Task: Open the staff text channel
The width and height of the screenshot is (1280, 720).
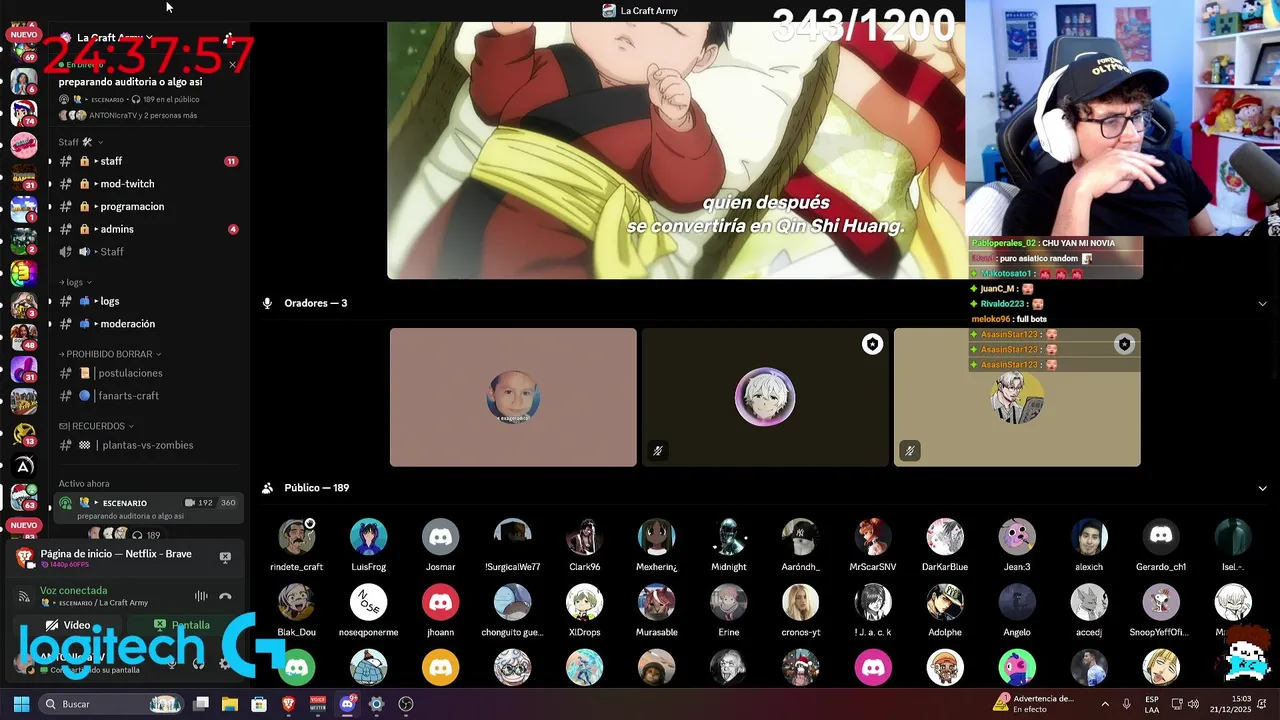Action: [x=147, y=161]
